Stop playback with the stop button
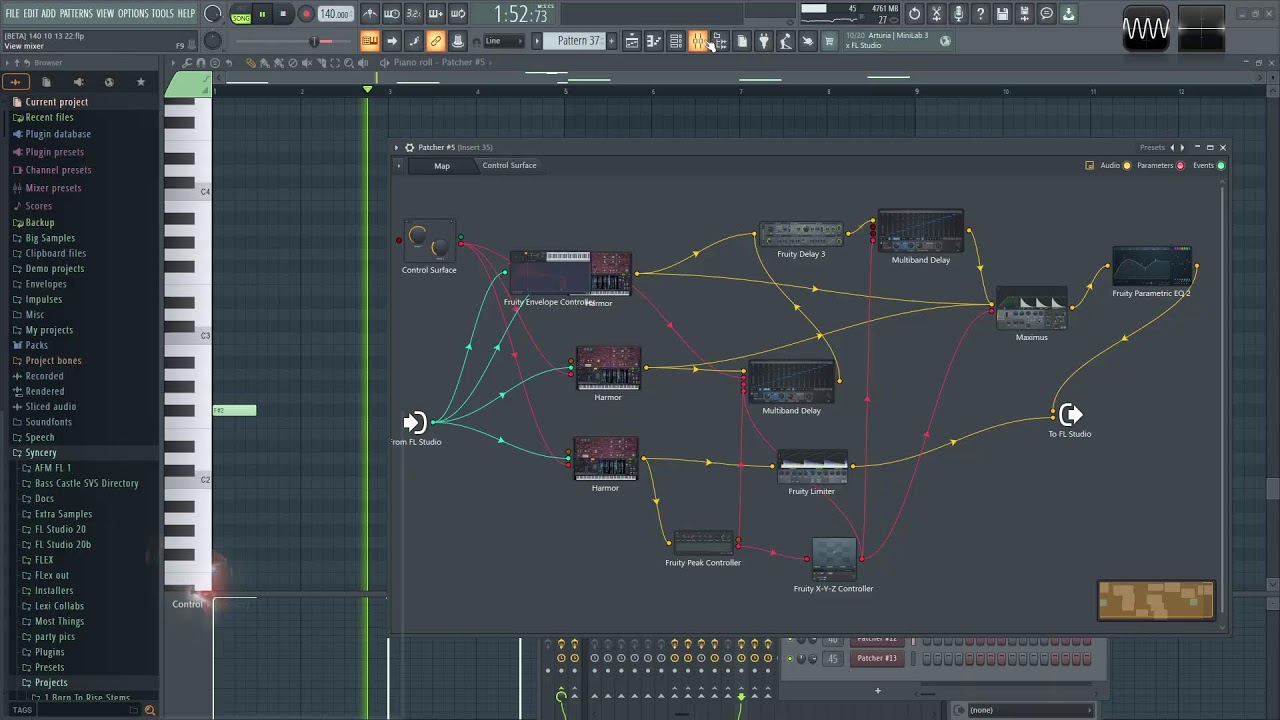1280x720 pixels. click(x=283, y=14)
